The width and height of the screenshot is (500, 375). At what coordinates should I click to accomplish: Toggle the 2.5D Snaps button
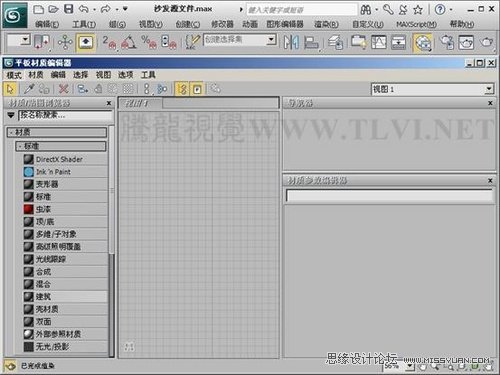point(110,42)
